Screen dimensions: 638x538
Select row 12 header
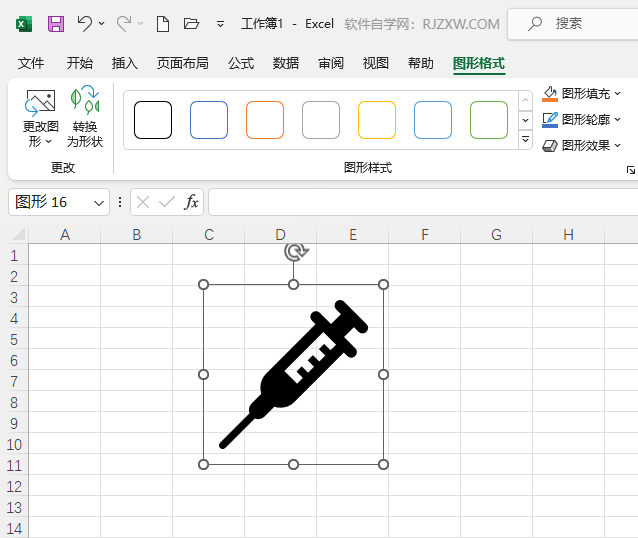pos(14,486)
